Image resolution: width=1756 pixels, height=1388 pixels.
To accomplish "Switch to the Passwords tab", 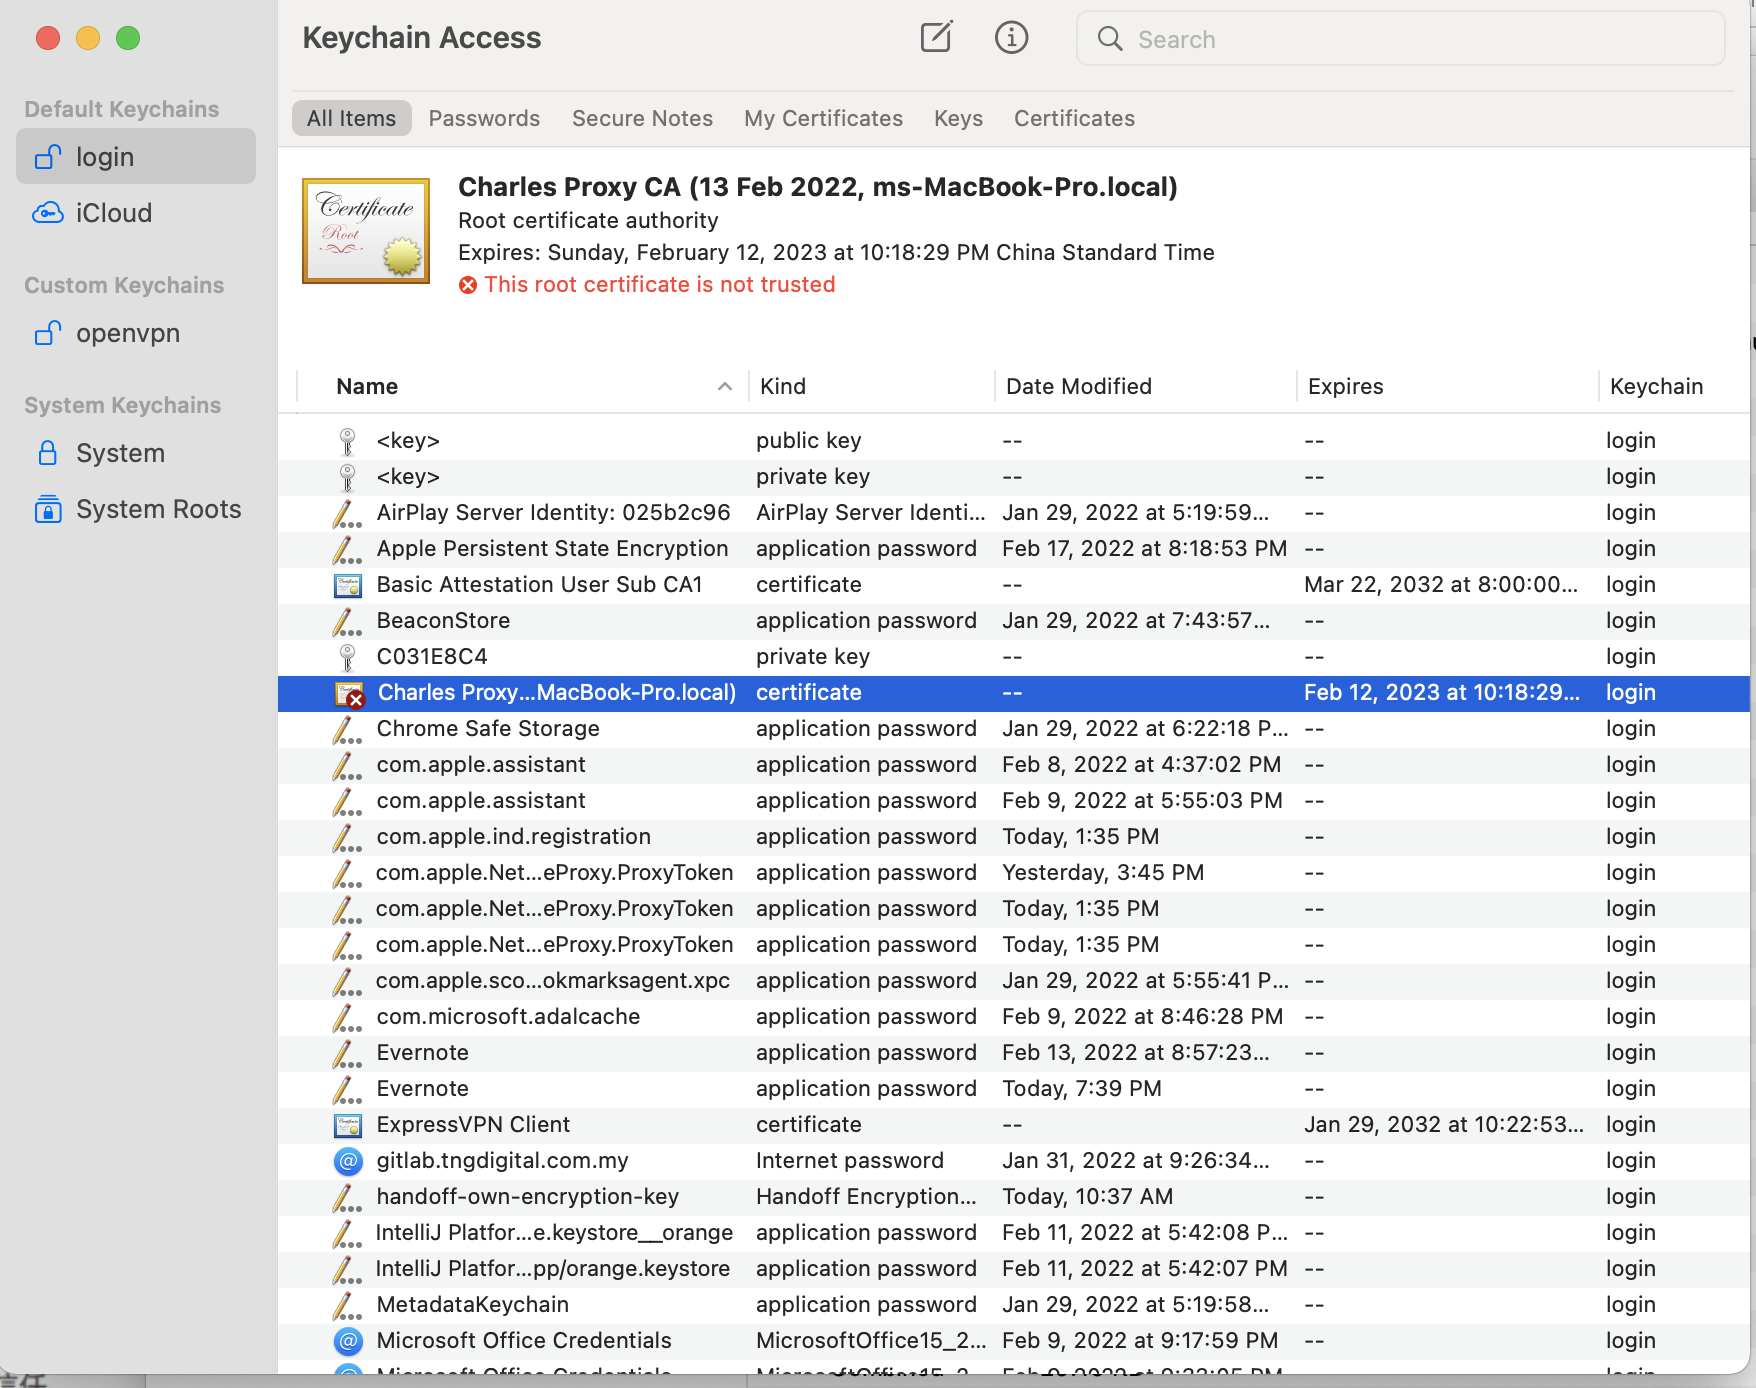I will click(484, 118).
